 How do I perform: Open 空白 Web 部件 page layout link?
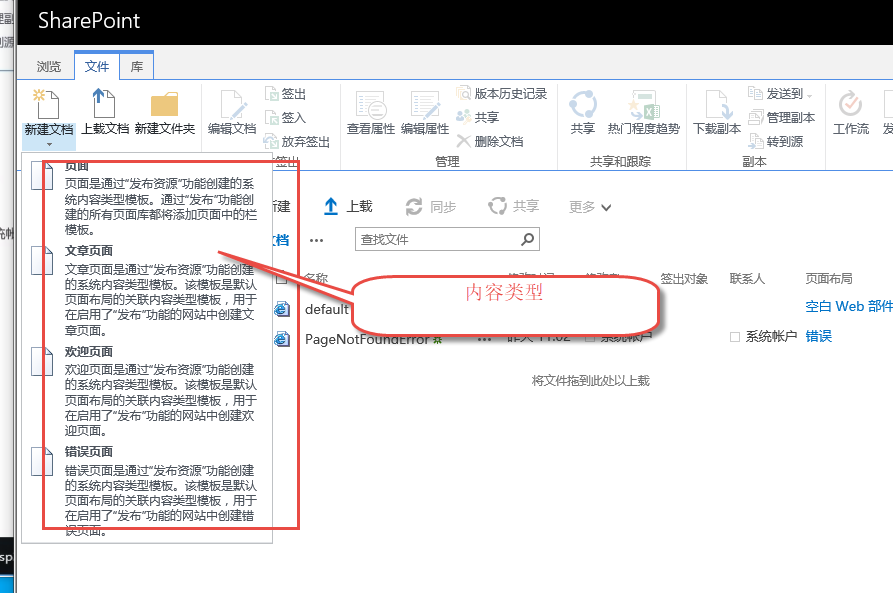849,306
